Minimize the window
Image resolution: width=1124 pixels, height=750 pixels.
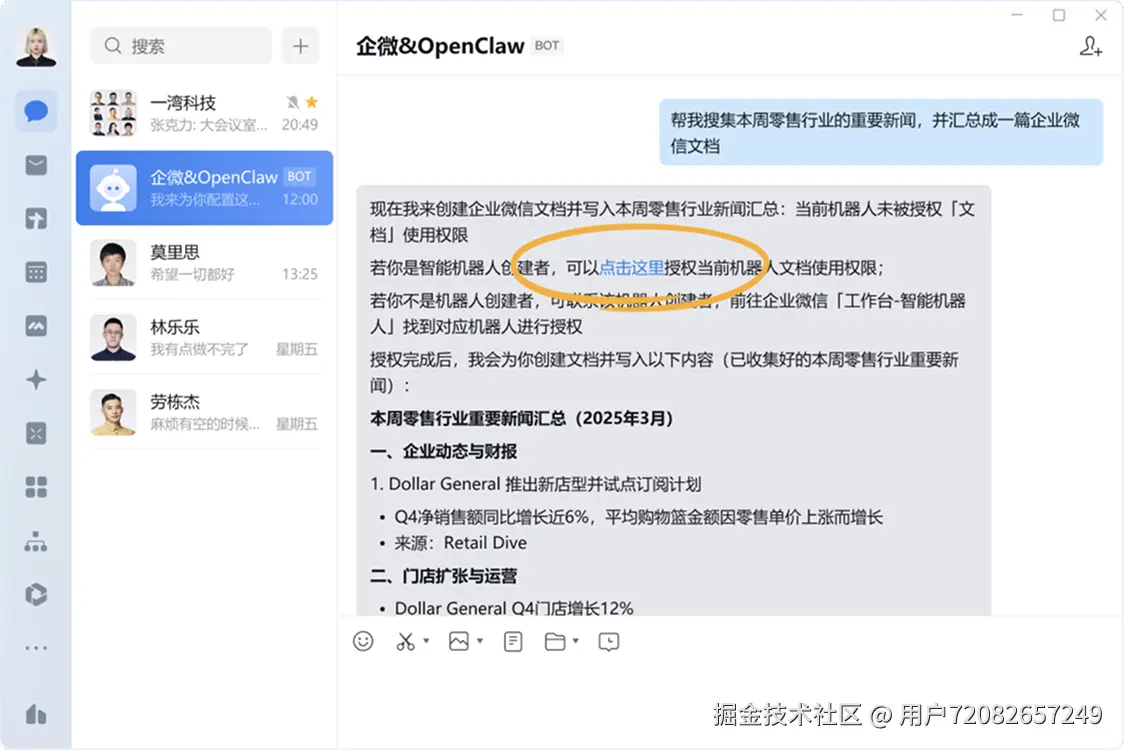click(x=1016, y=15)
